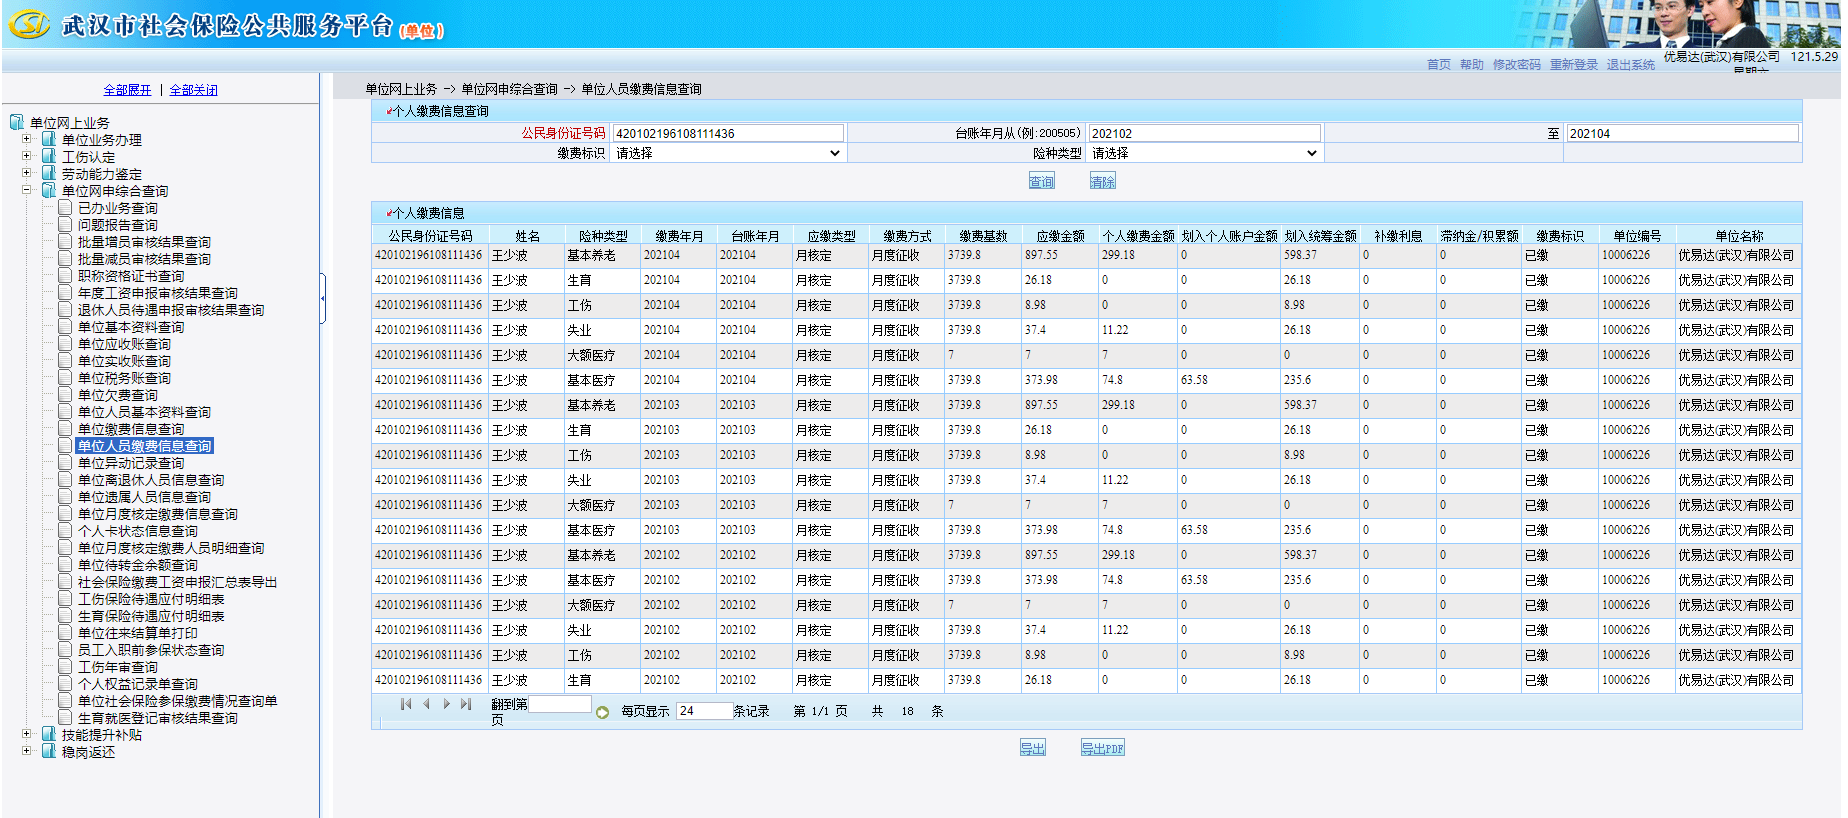Image resolution: width=1848 pixels, height=818 pixels.
Task: Click the green go-to-page arrow icon
Action: pos(602,713)
